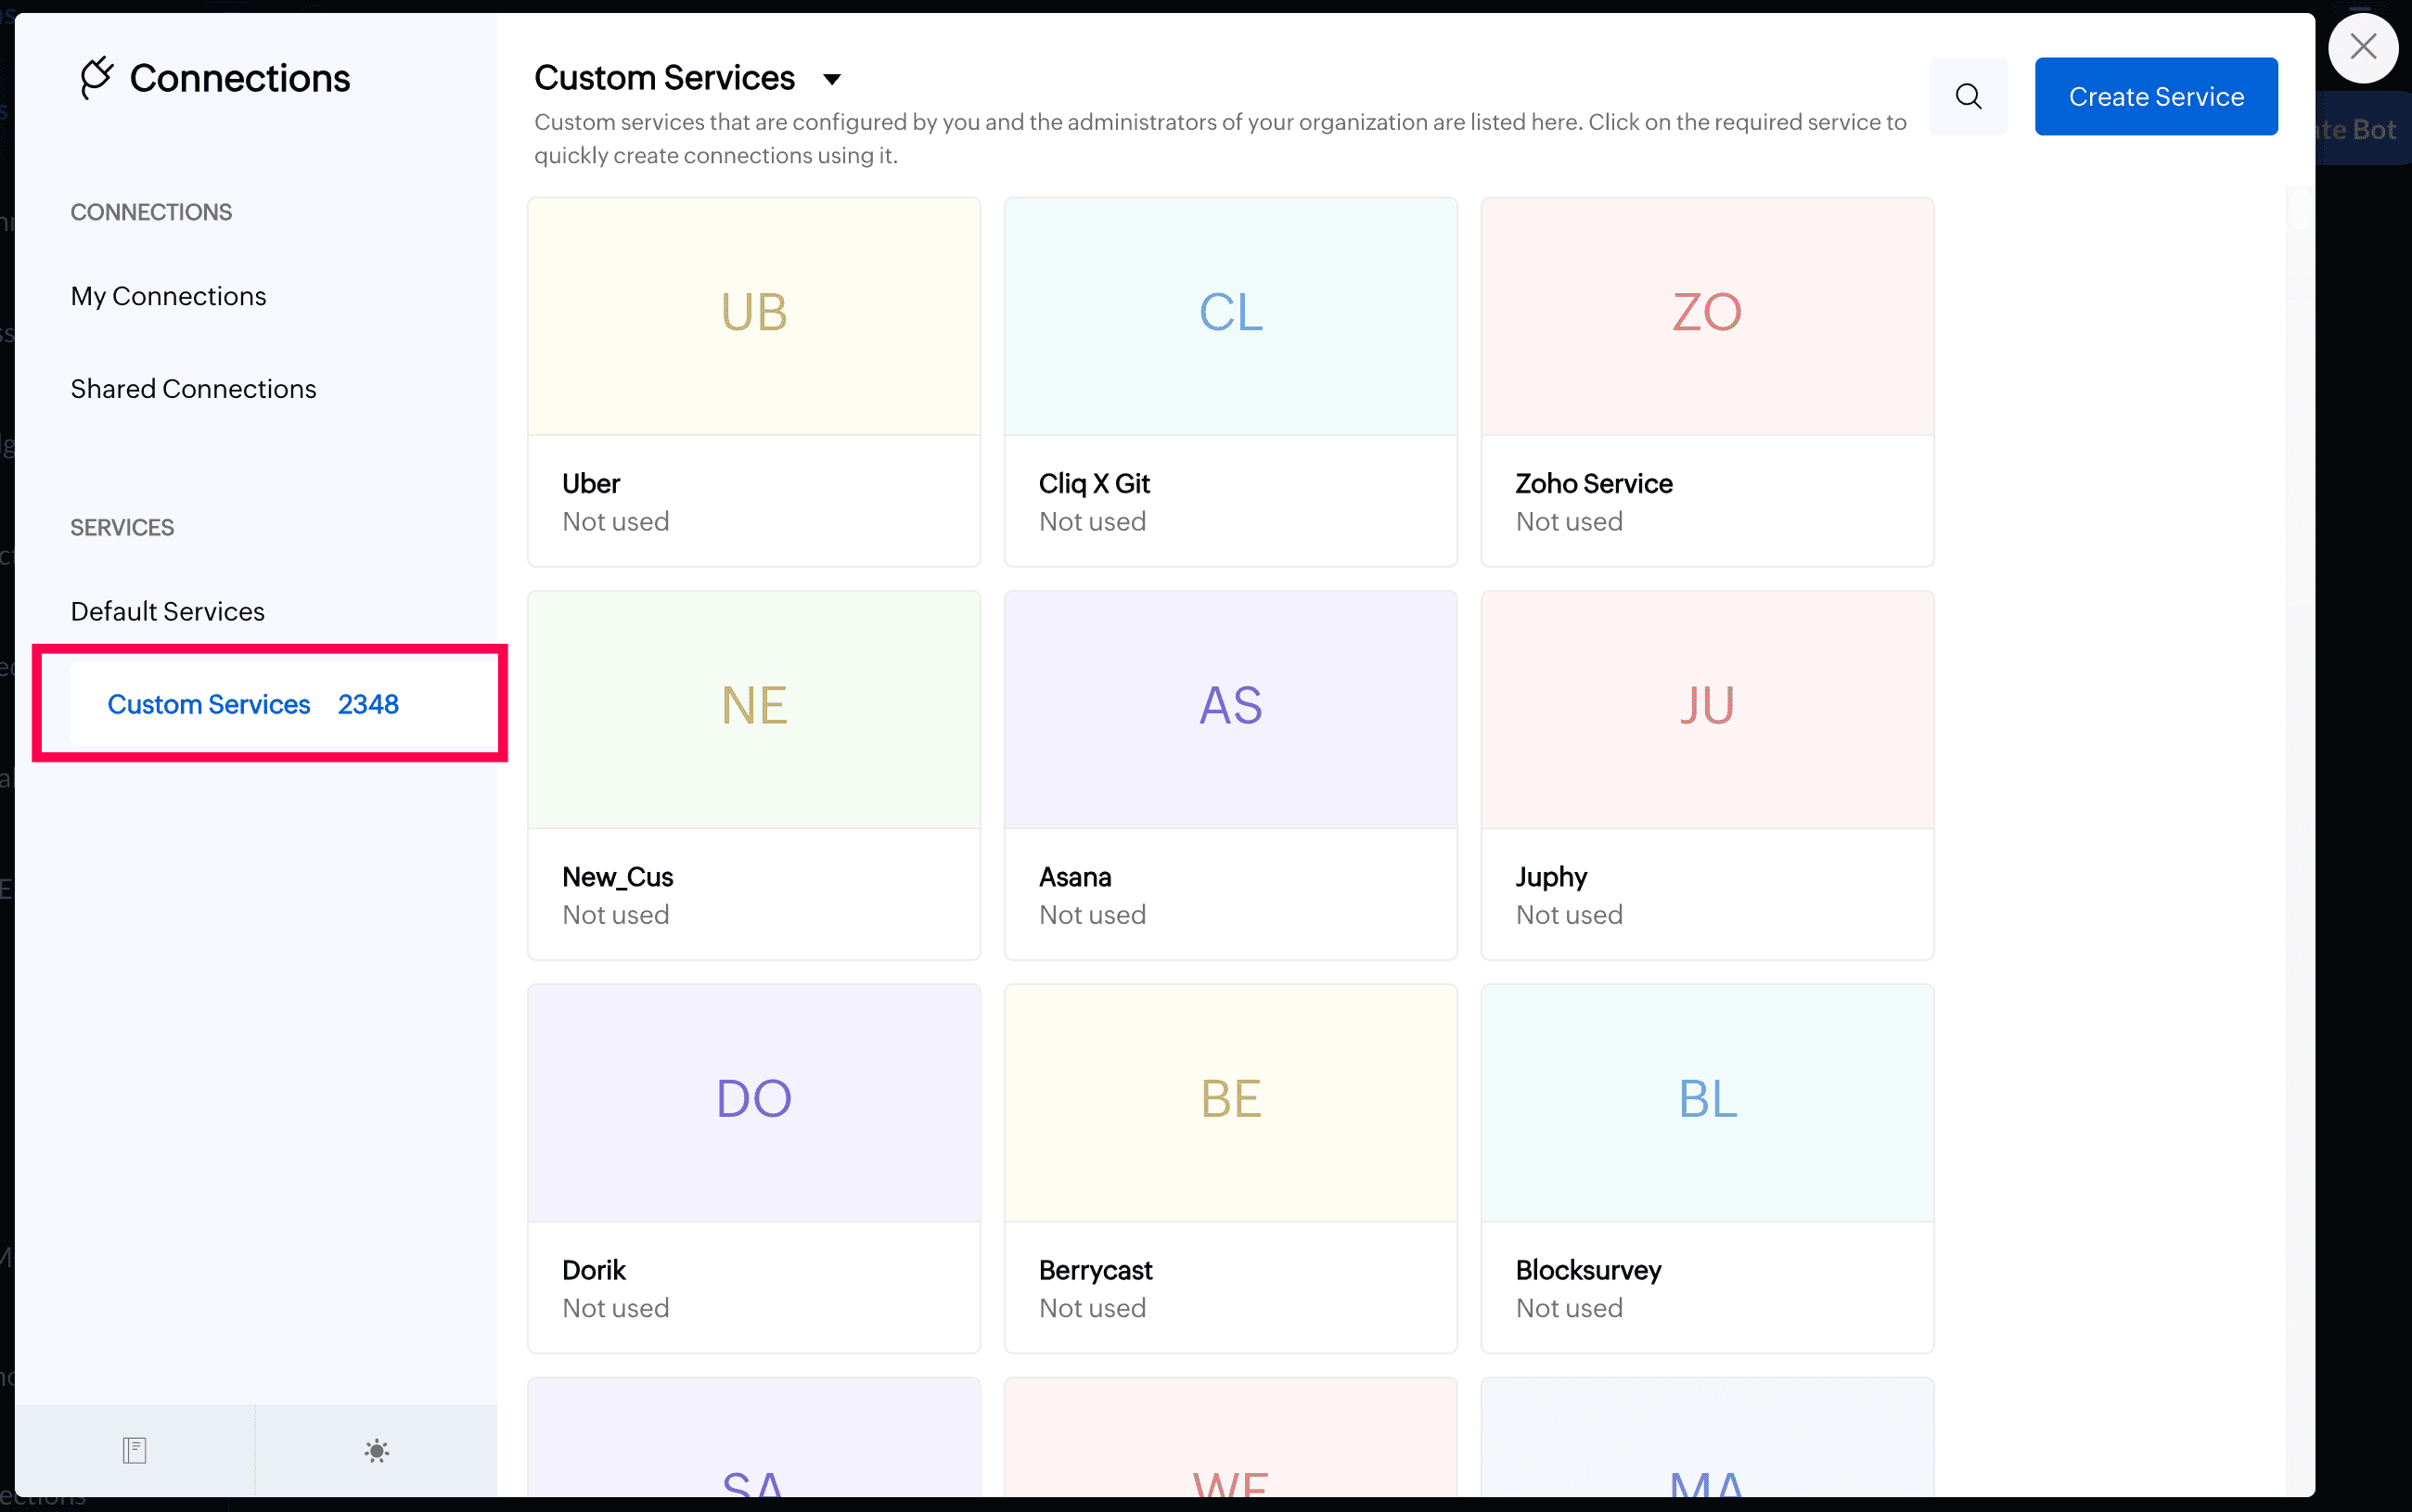Click the Create Service button
The width and height of the screenshot is (2412, 1512).
coord(2155,96)
